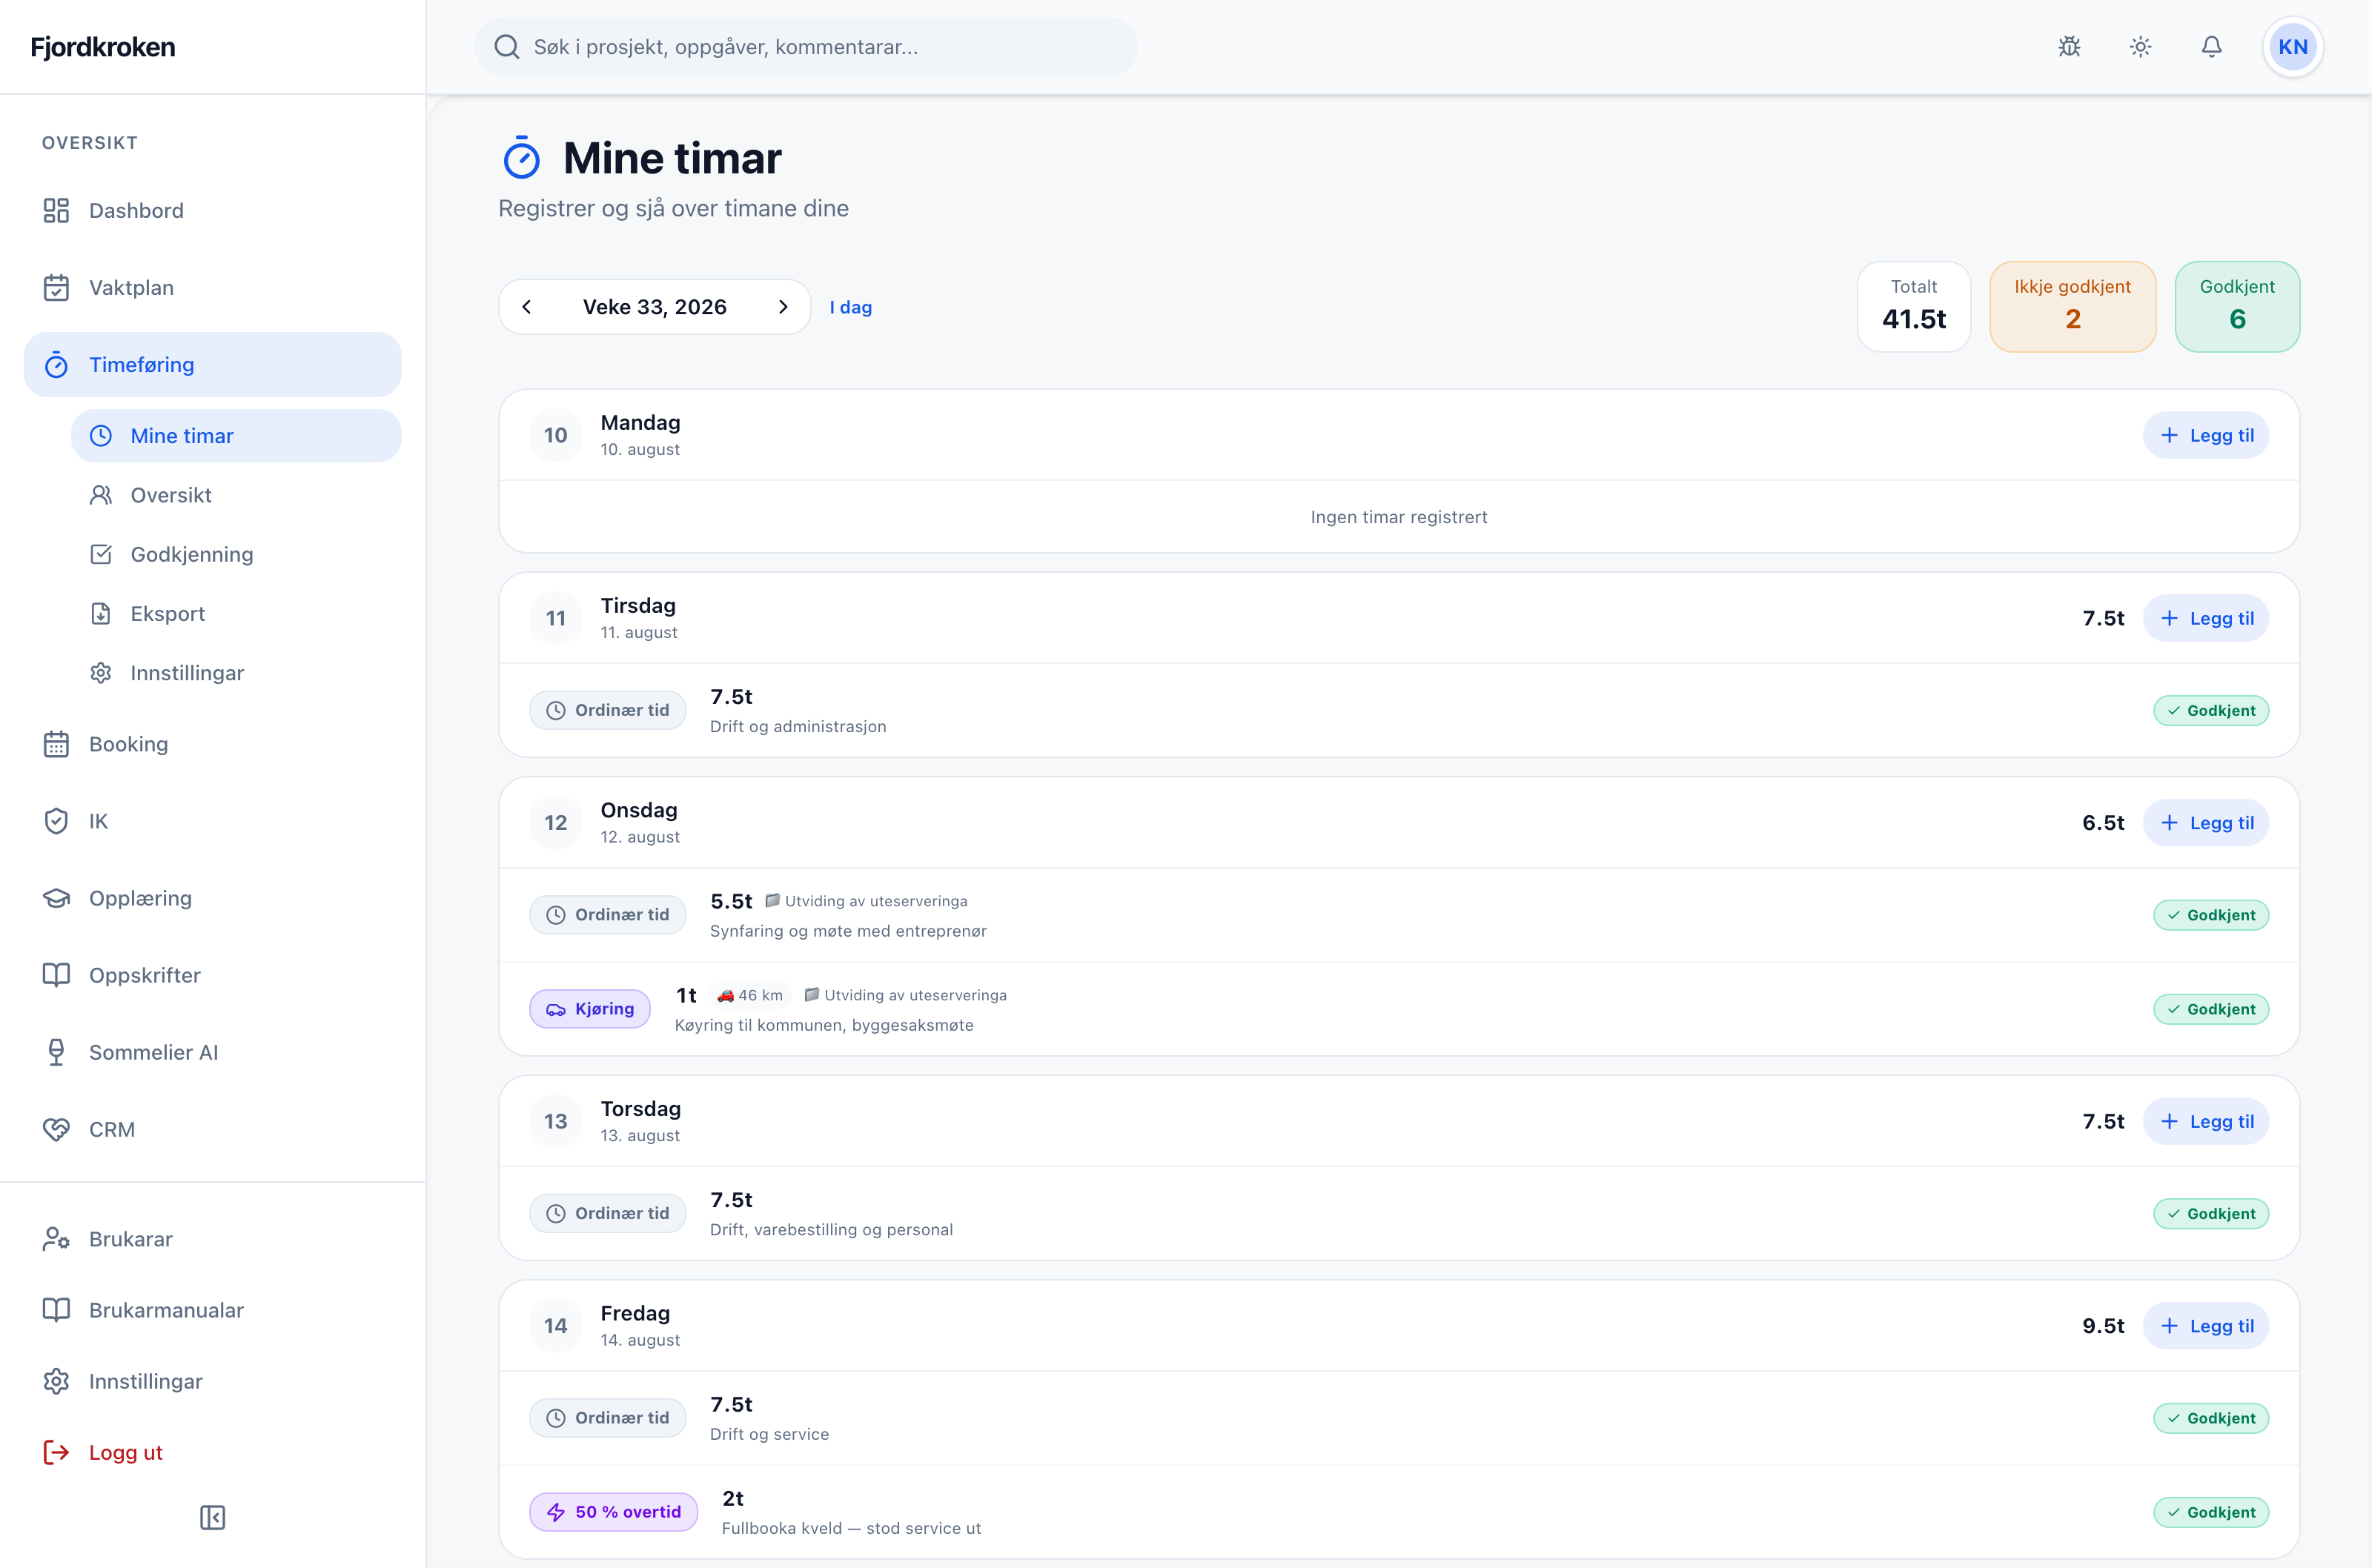The width and height of the screenshot is (2372, 1568).
Task: Open Oppskrifter in sidebar
Action: (213, 975)
